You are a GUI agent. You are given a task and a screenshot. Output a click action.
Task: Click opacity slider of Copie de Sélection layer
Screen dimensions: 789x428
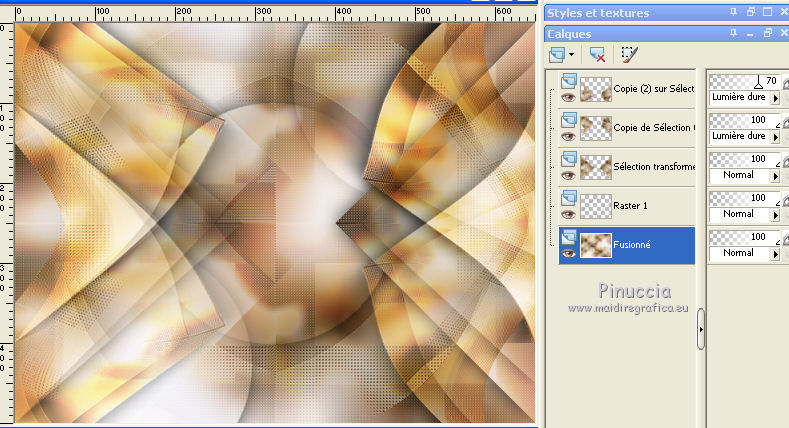[x=744, y=120]
